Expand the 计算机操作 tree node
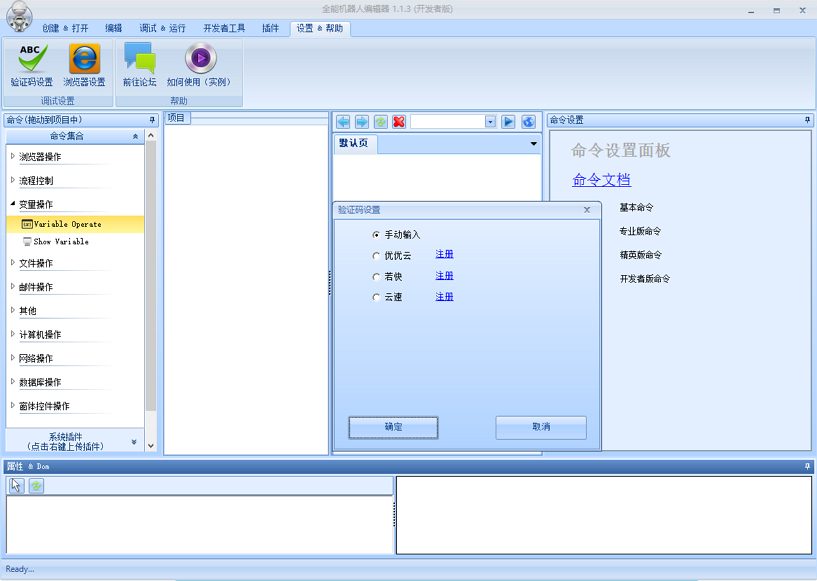This screenshot has height=581, width=817. tap(13, 334)
